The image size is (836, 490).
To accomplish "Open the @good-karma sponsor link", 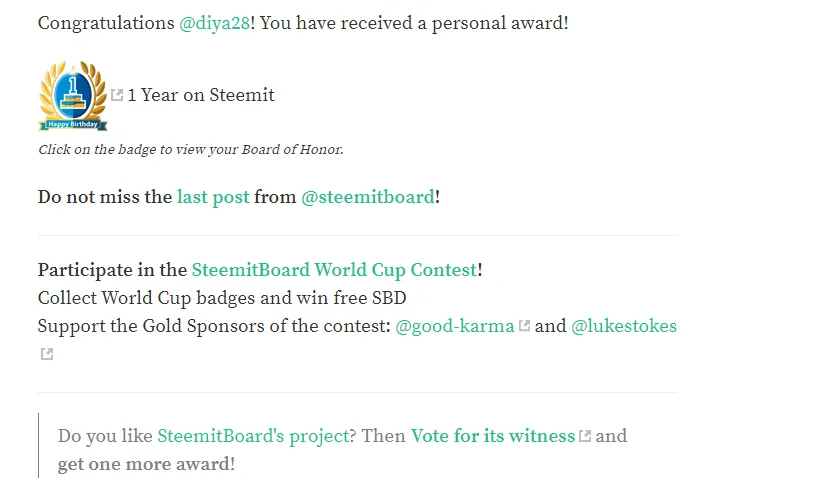I will point(455,326).
